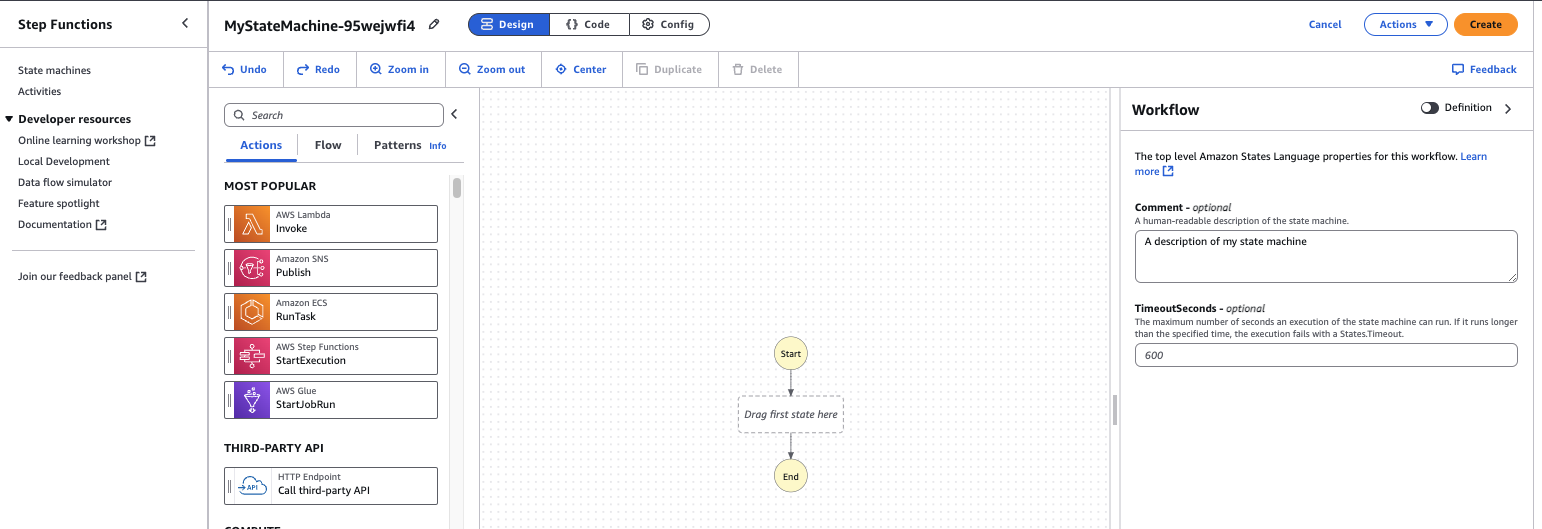Select the Flow tab
Viewport: 1542px width, 529px height.
[x=328, y=145]
